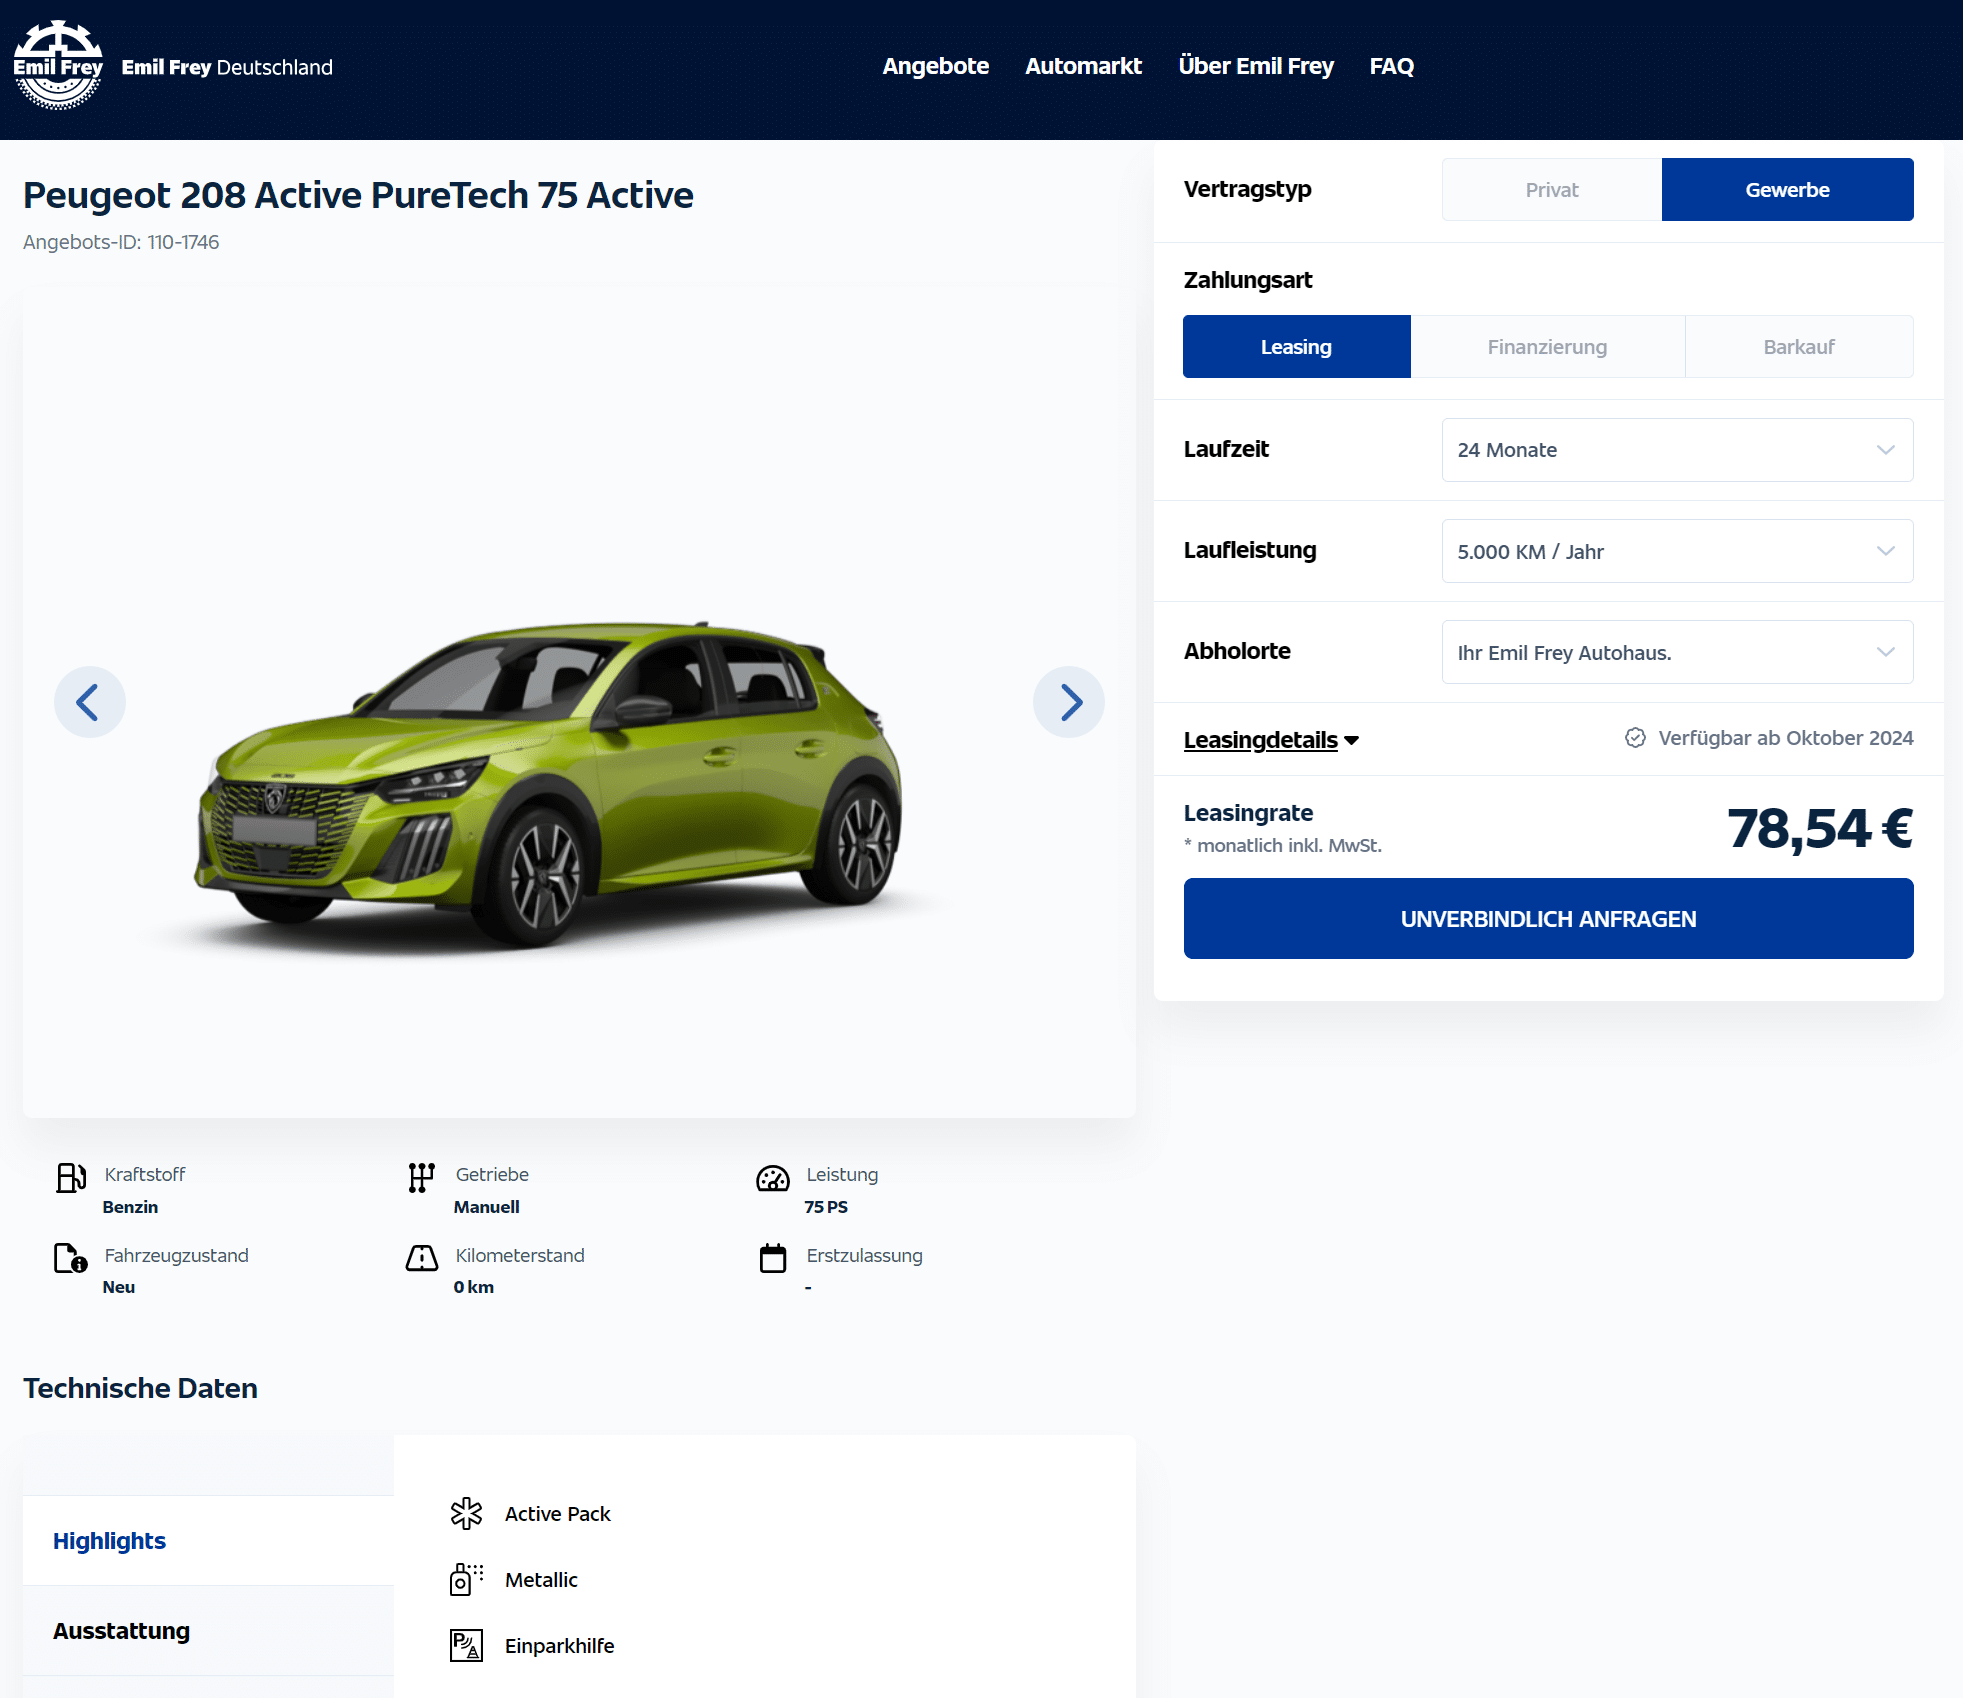Click the Neu vehicle condition value
Screen dimensions: 1963x1698
[119, 1287]
